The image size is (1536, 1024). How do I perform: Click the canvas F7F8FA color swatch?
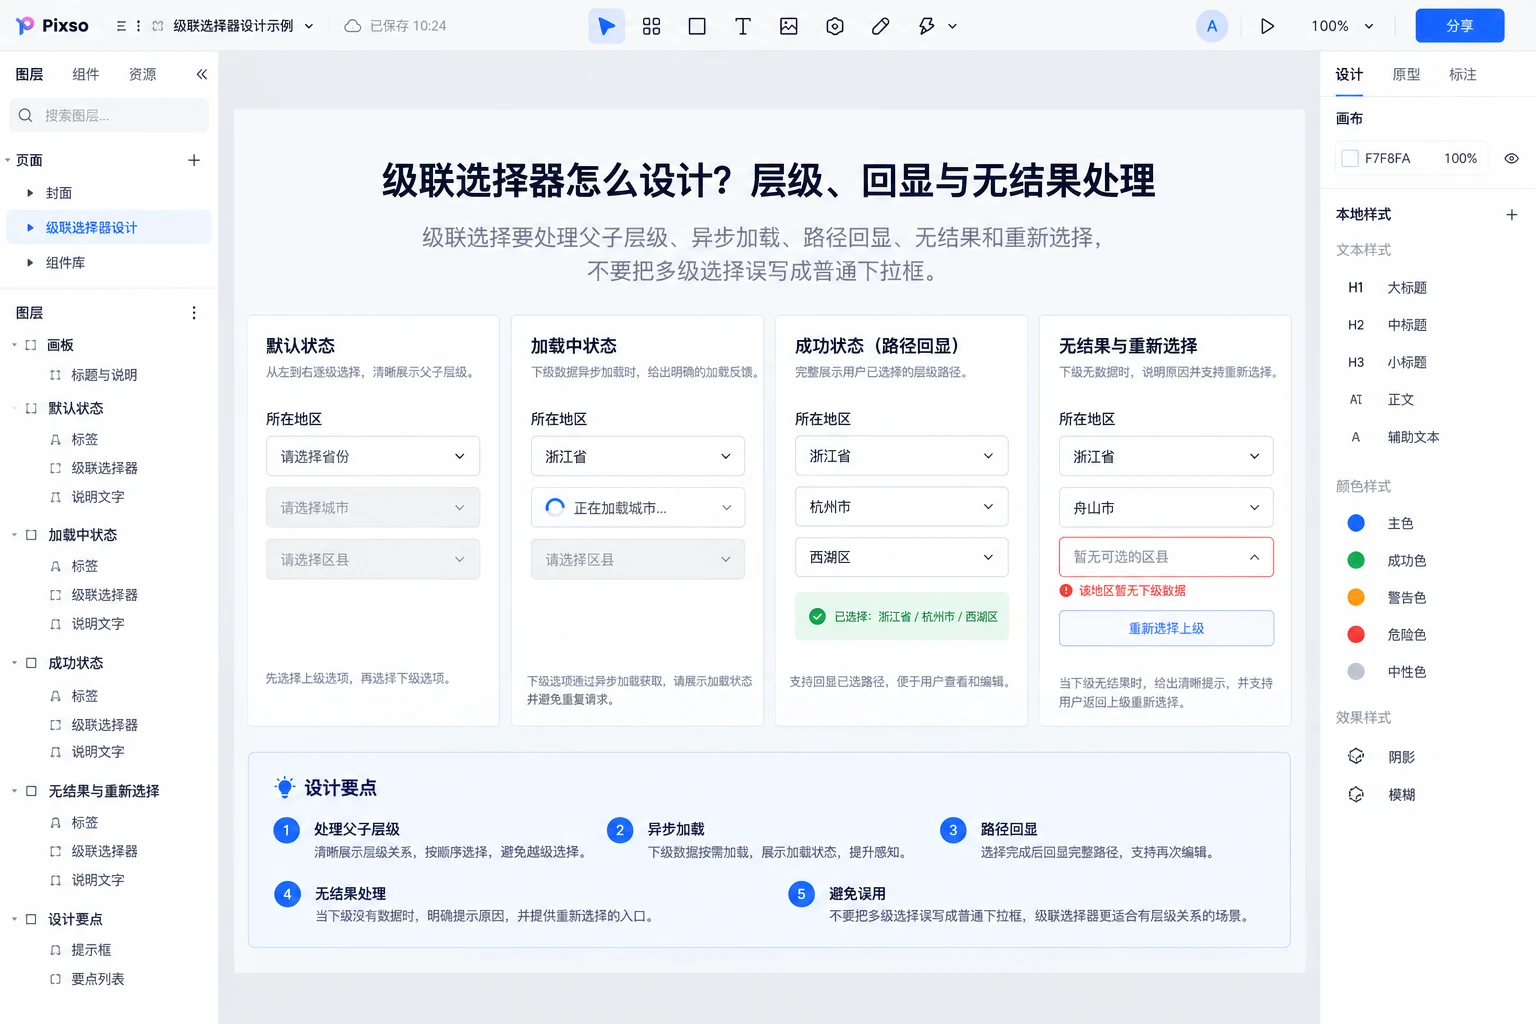1350,158
